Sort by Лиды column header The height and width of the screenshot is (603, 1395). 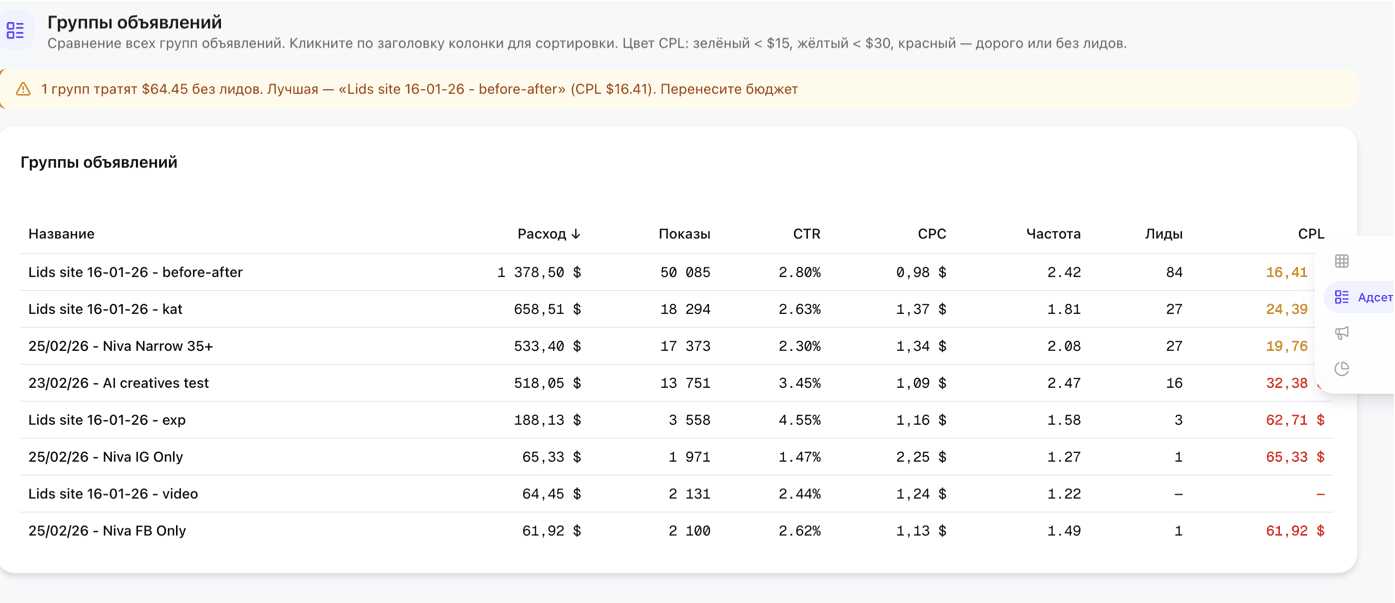click(1163, 234)
